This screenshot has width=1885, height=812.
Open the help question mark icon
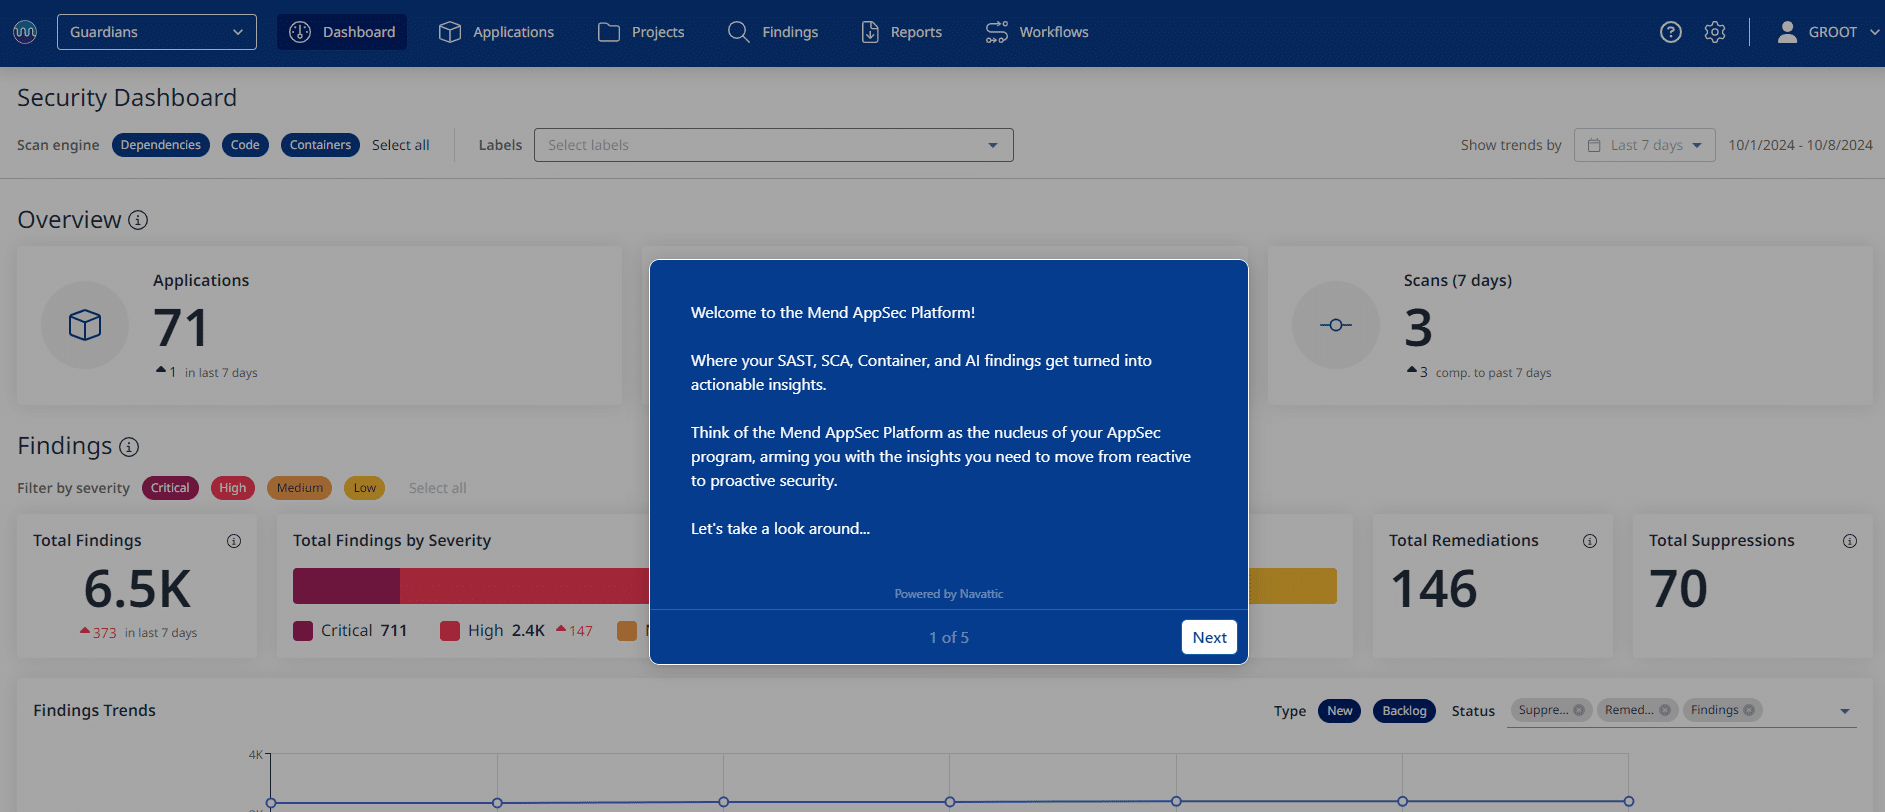pyautogui.click(x=1671, y=32)
